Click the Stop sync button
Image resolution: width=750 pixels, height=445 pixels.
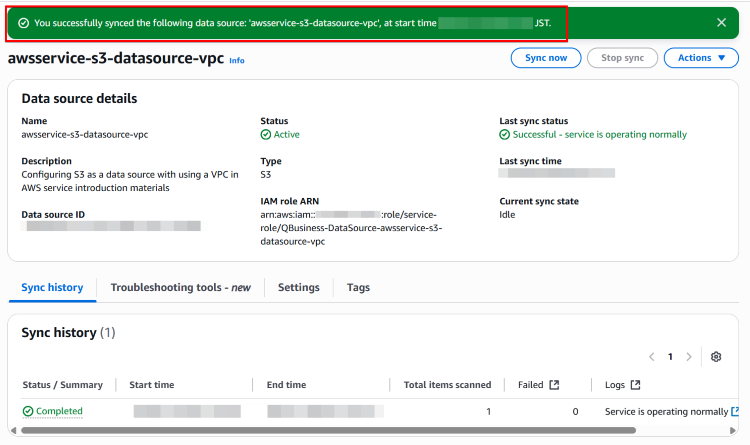click(x=622, y=58)
